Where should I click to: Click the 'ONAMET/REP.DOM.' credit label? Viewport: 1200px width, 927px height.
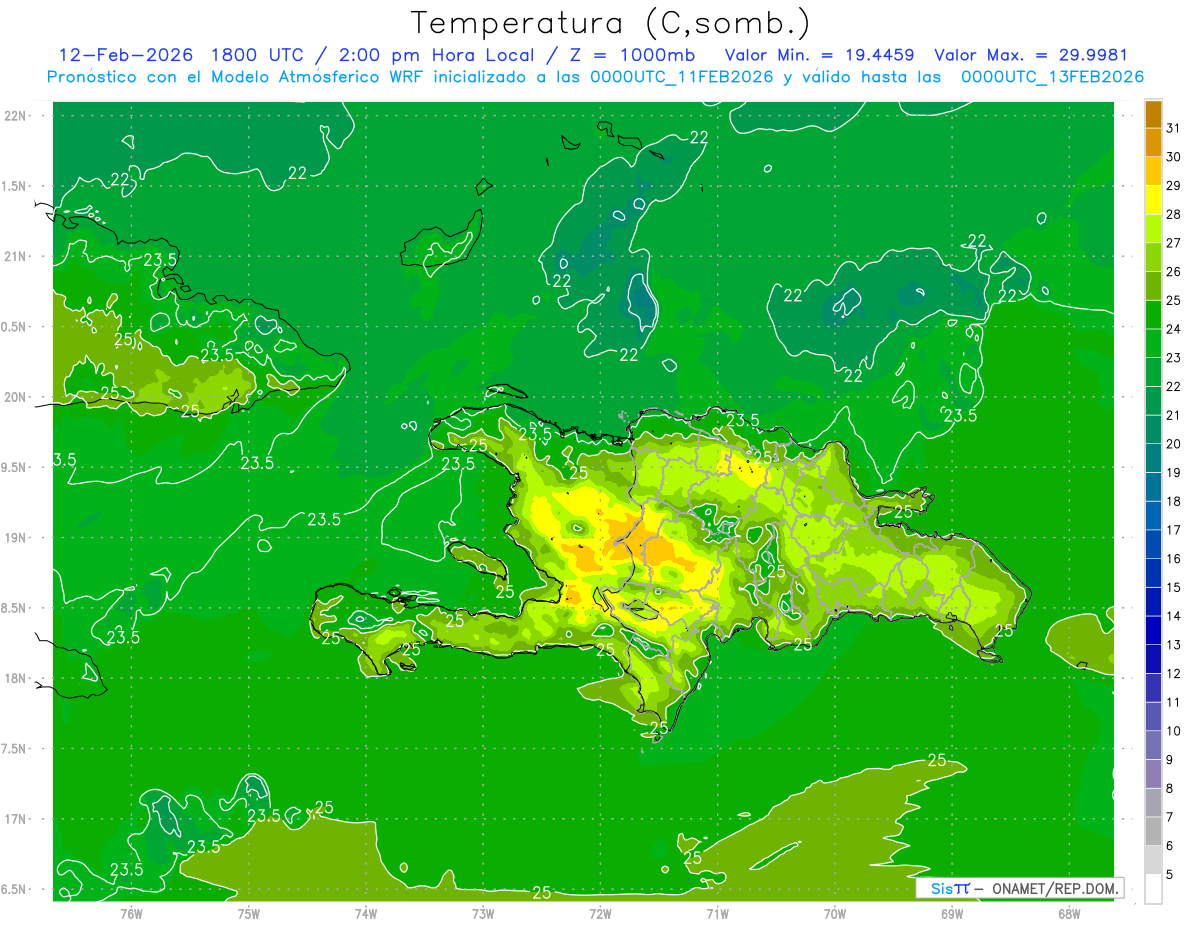1055,888
